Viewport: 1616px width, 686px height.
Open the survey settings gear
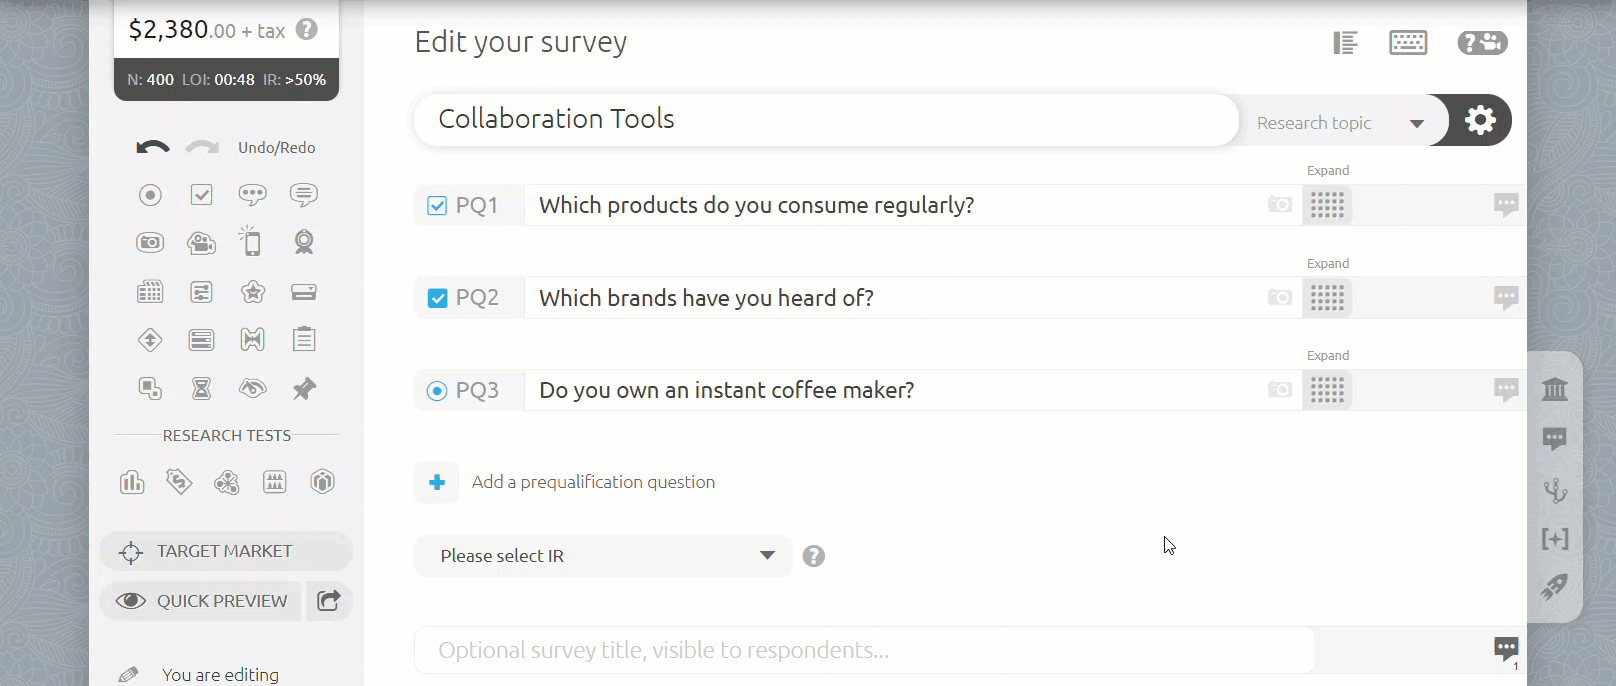tap(1480, 120)
